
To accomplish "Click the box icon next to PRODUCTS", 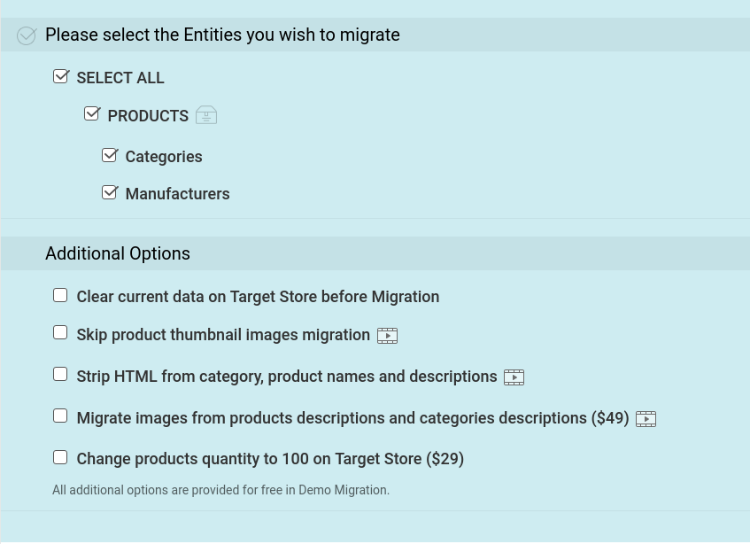I will pyautogui.click(x=206, y=115).
